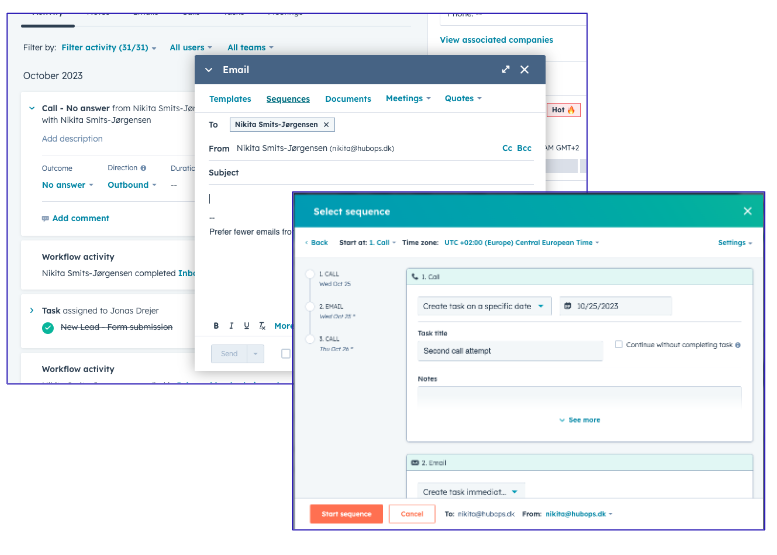The height and width of the screenshot is (555, 777).
Task: Click the 10/25/2023 date field
Action: [x=615, y=306]
